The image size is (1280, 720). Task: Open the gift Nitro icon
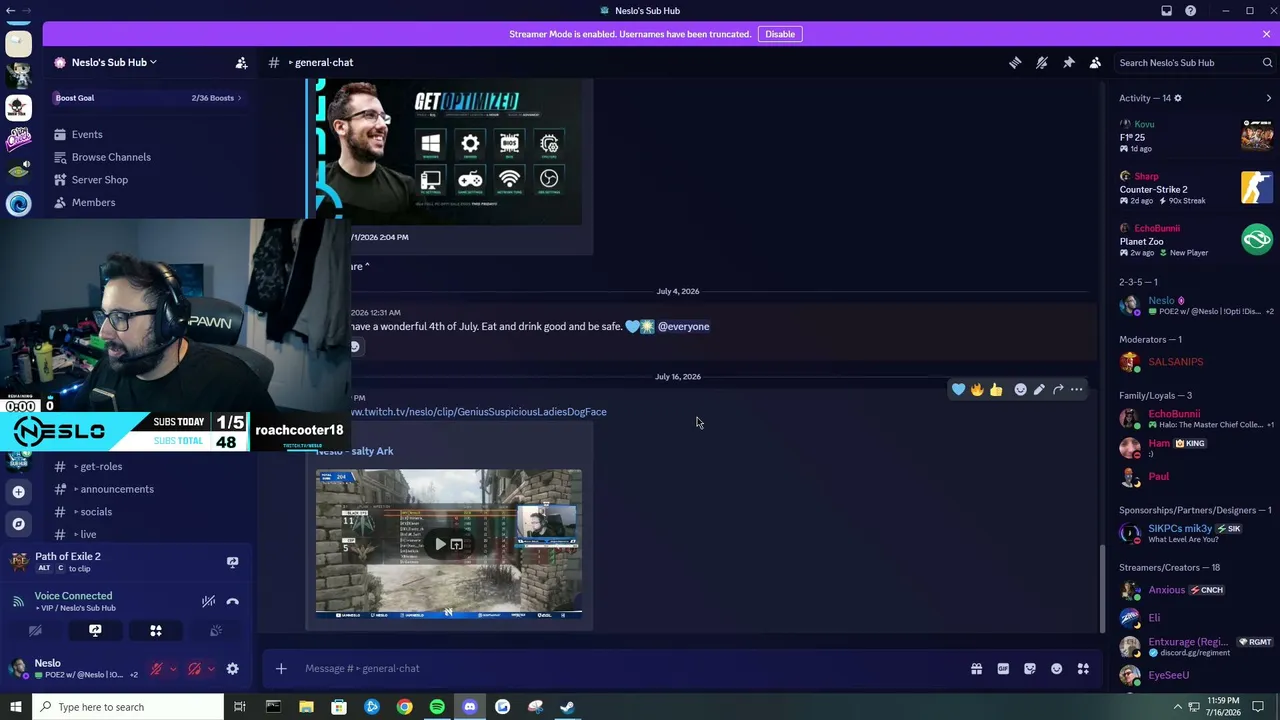pos(976,669)
